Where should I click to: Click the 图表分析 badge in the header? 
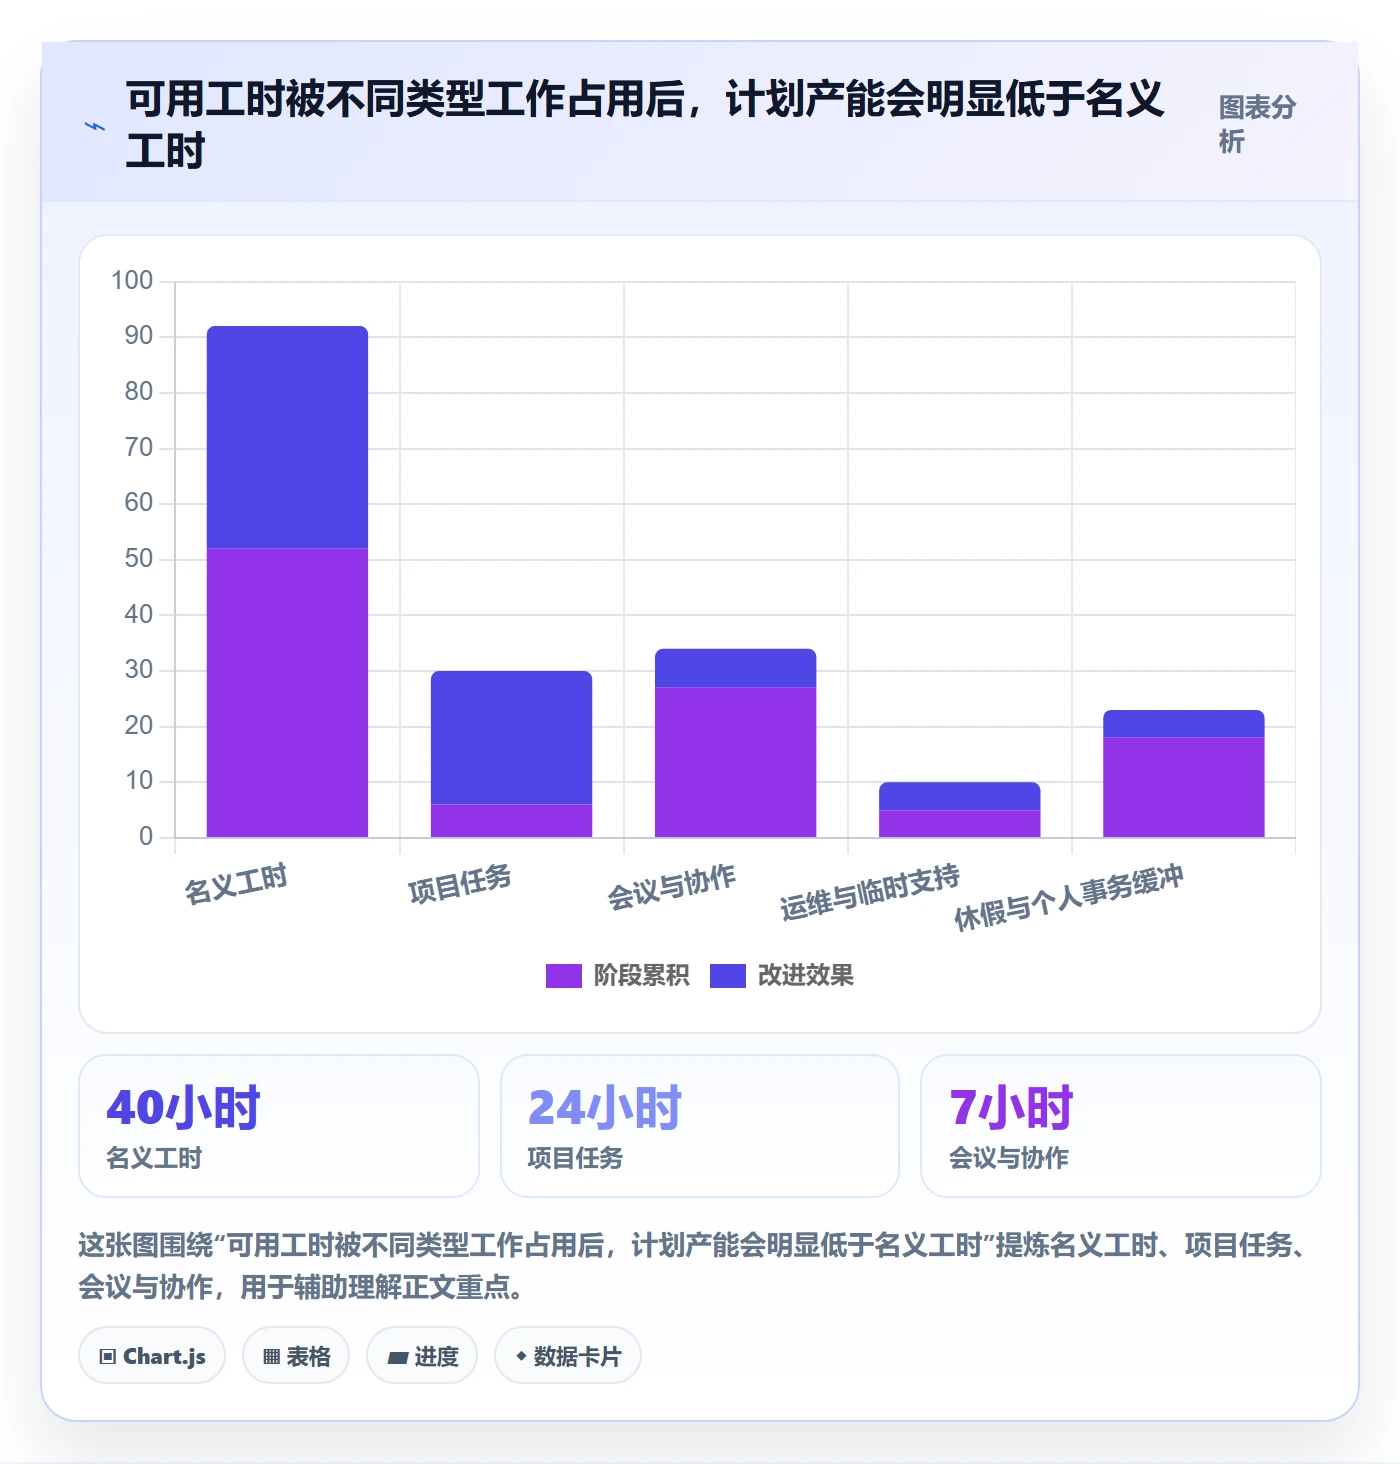(x=1257, y=124)
